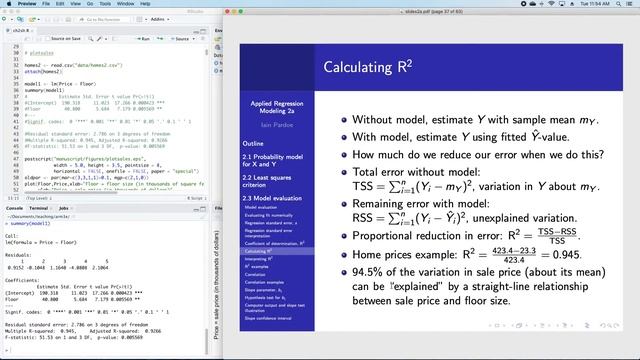Click the AirPlay display icon

coord(562,4)
